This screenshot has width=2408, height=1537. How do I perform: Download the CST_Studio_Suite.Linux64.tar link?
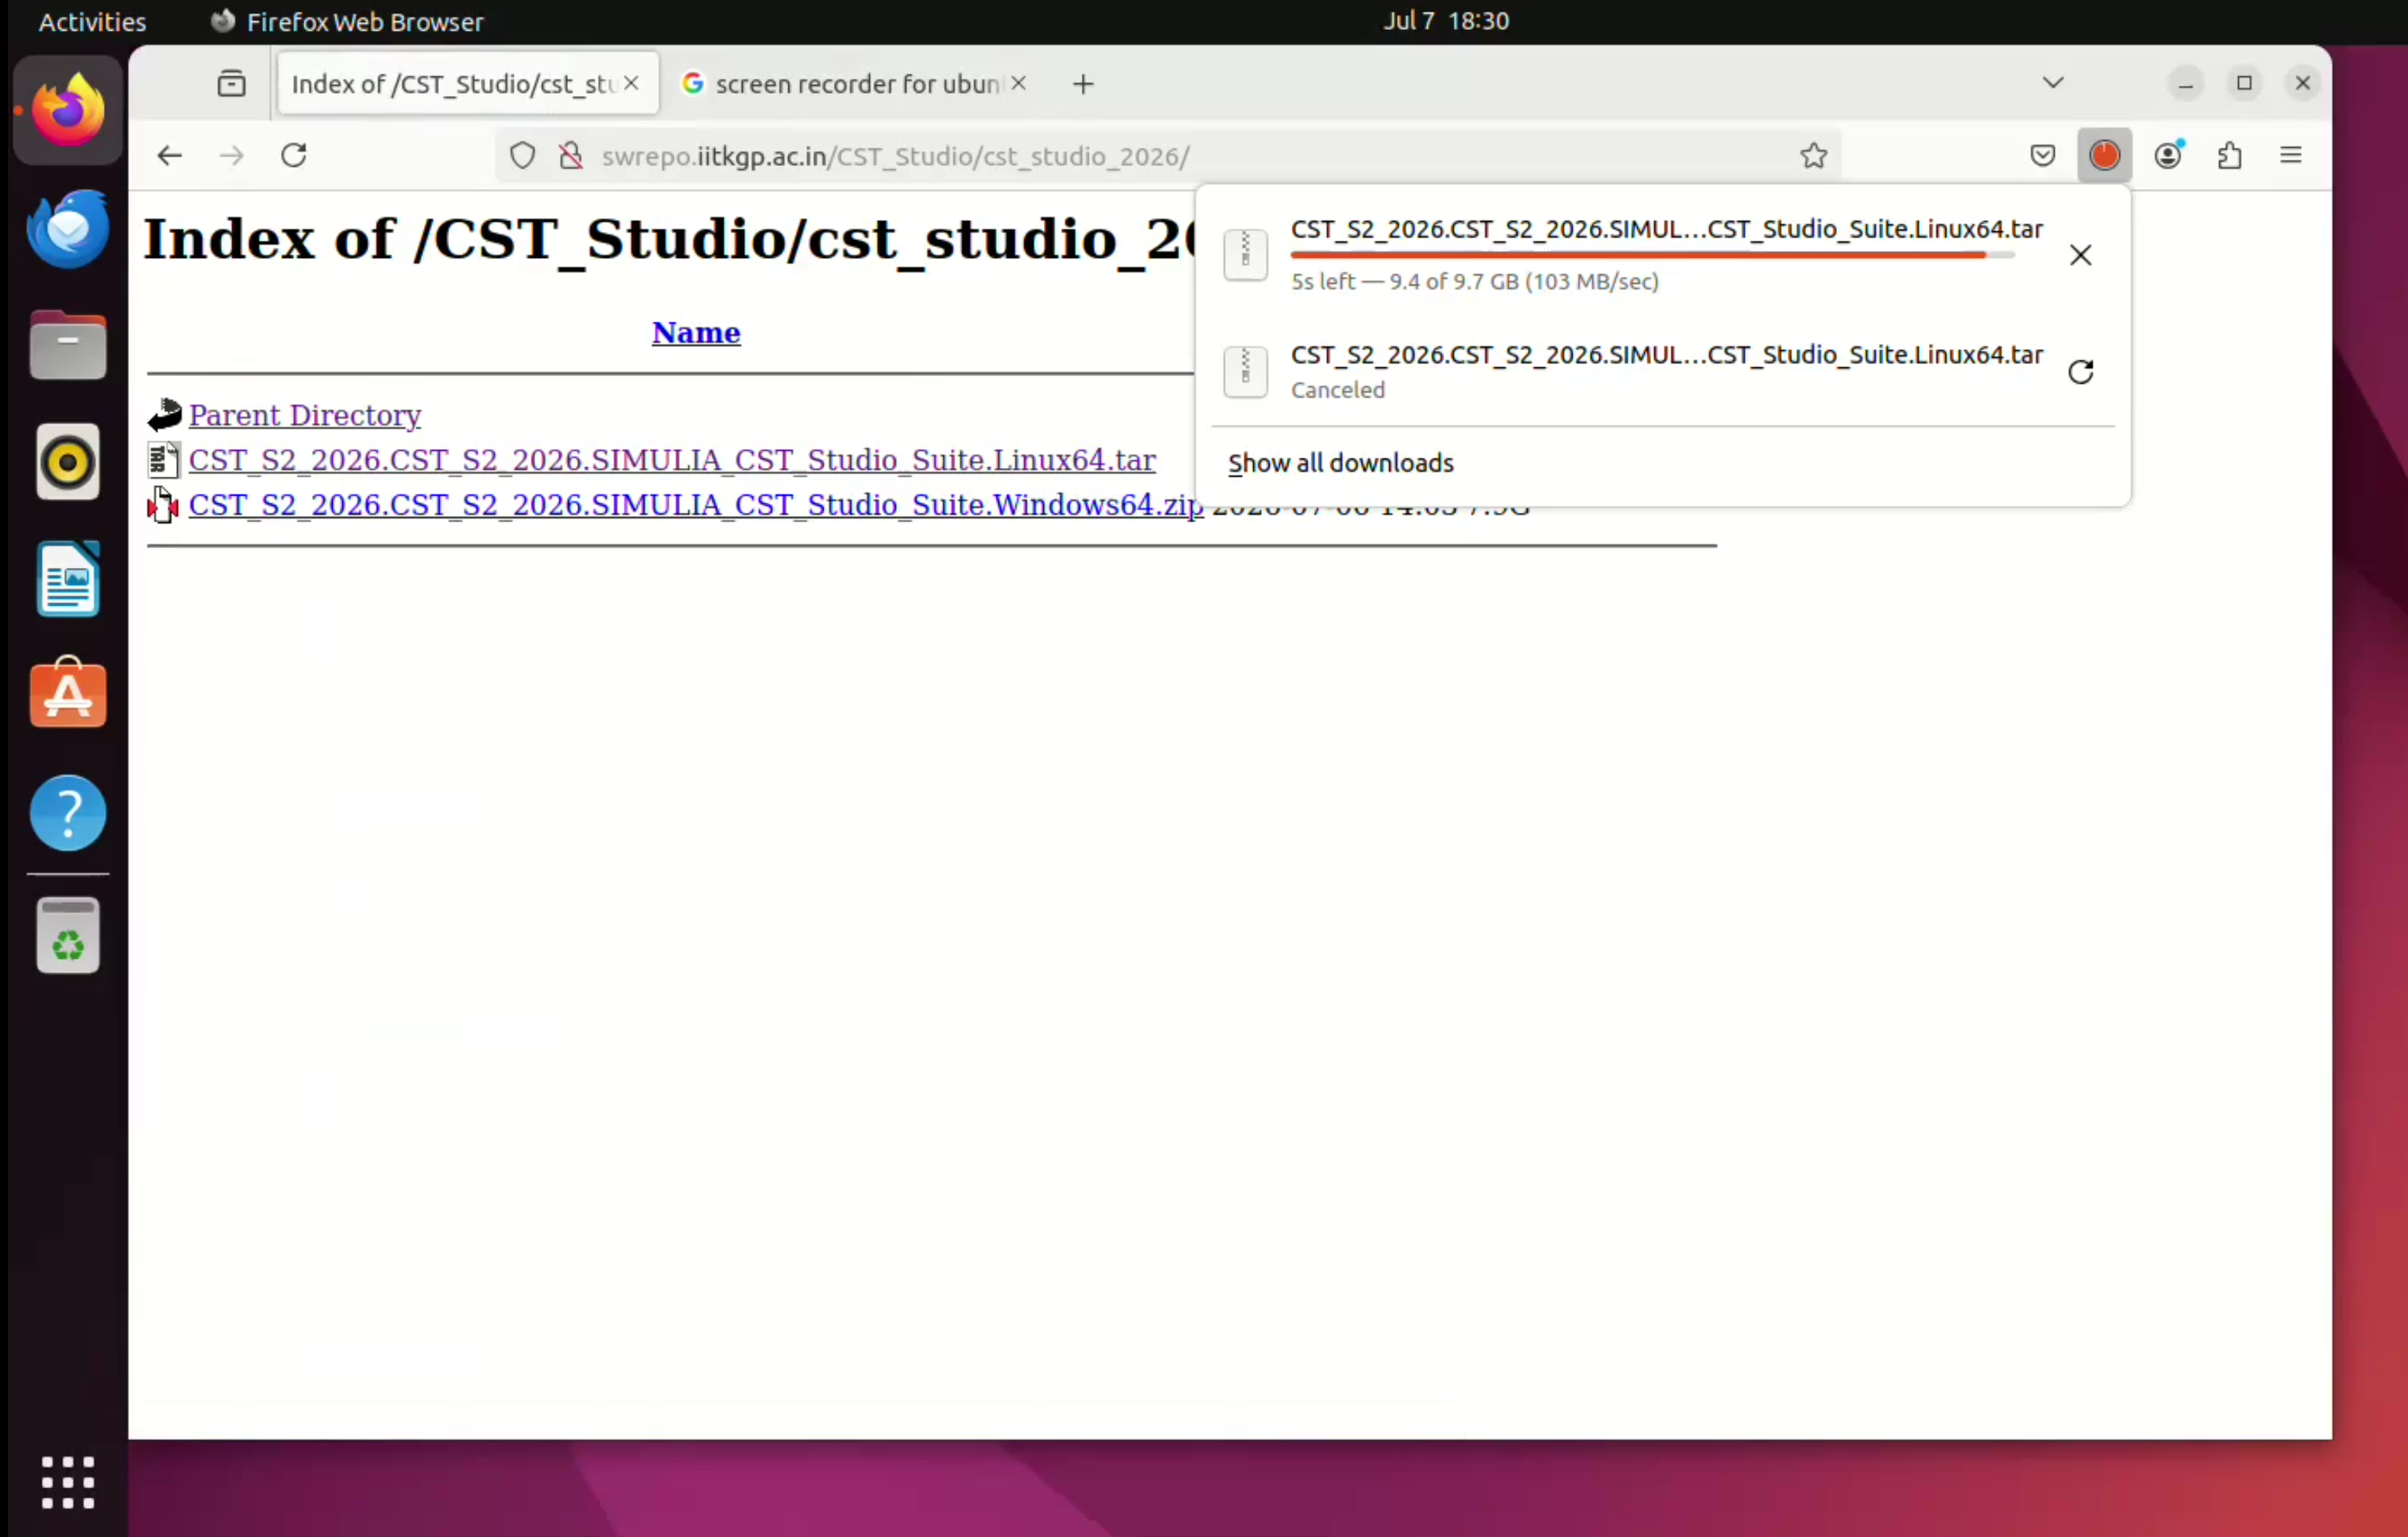pyautogui.click(x=672, y=460)
